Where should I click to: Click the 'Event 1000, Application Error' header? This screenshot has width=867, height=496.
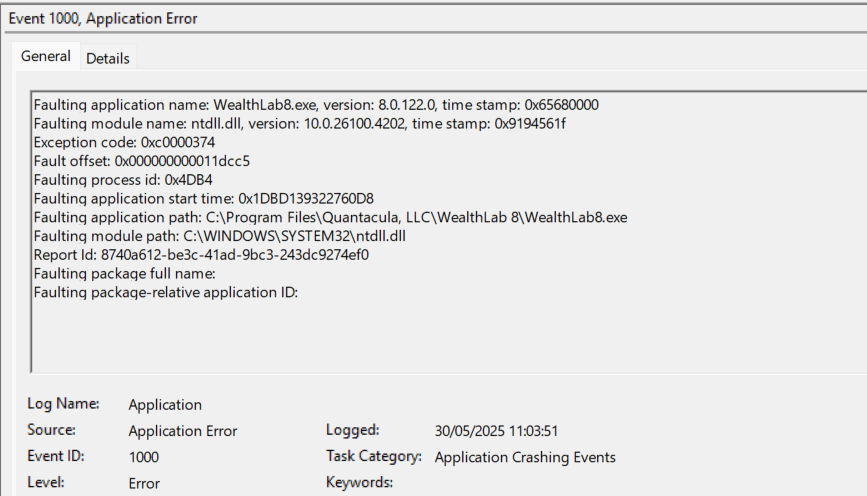point(103,19)
